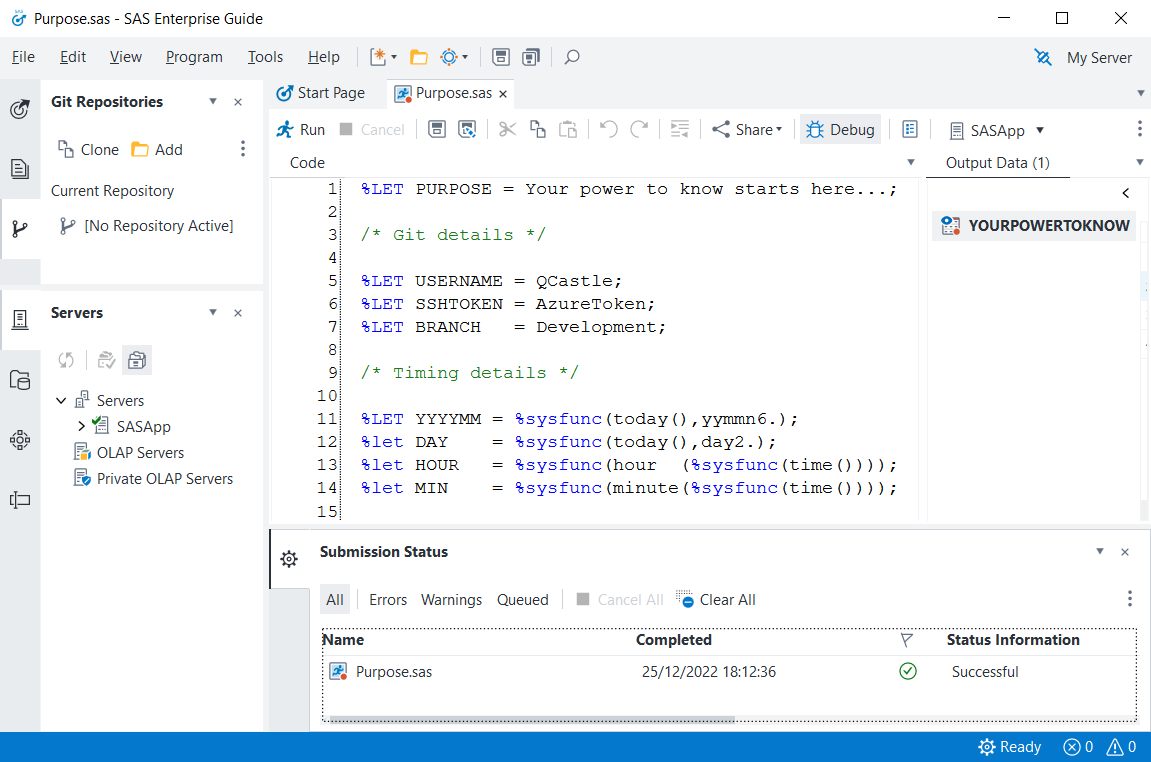Open the Share dropdown menu
This screenshot has width=1151, height=762.
click(x=746, y=130)
